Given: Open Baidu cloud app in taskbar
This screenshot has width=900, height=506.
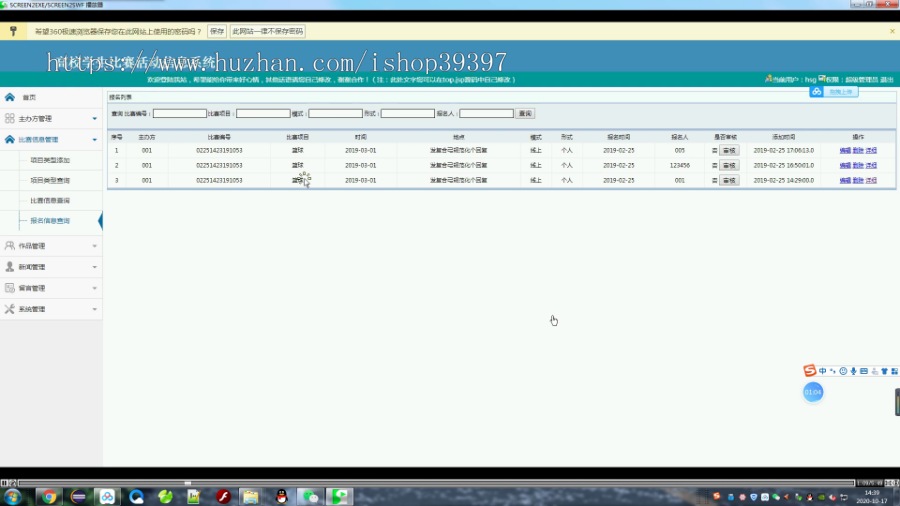Looking at the screenshot, I should pos(107,496).
